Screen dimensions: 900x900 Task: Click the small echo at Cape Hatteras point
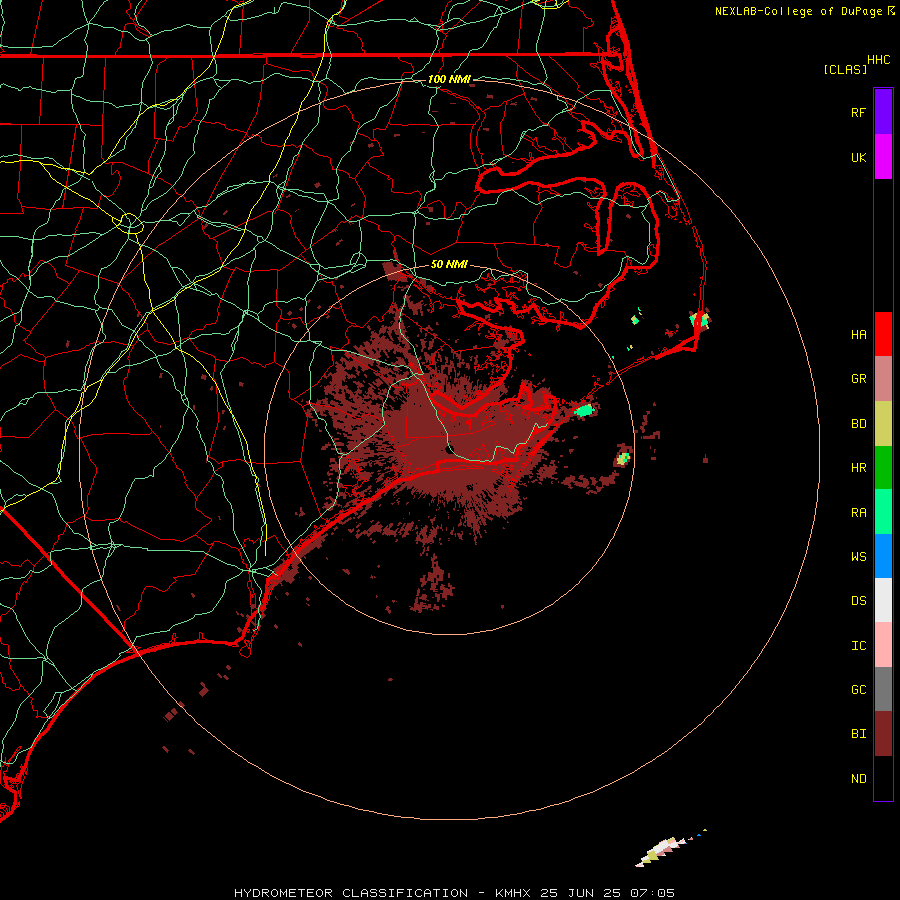[x=700, y=320]
